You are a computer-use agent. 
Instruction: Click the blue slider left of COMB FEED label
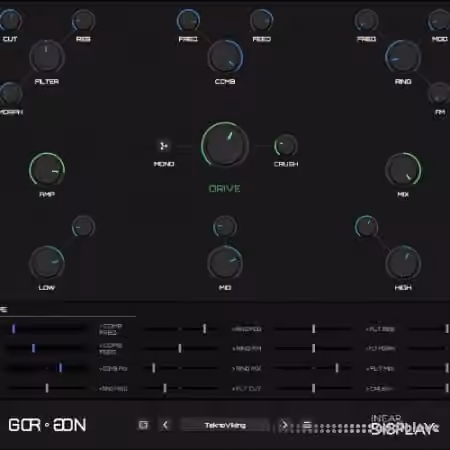point(47,349)
